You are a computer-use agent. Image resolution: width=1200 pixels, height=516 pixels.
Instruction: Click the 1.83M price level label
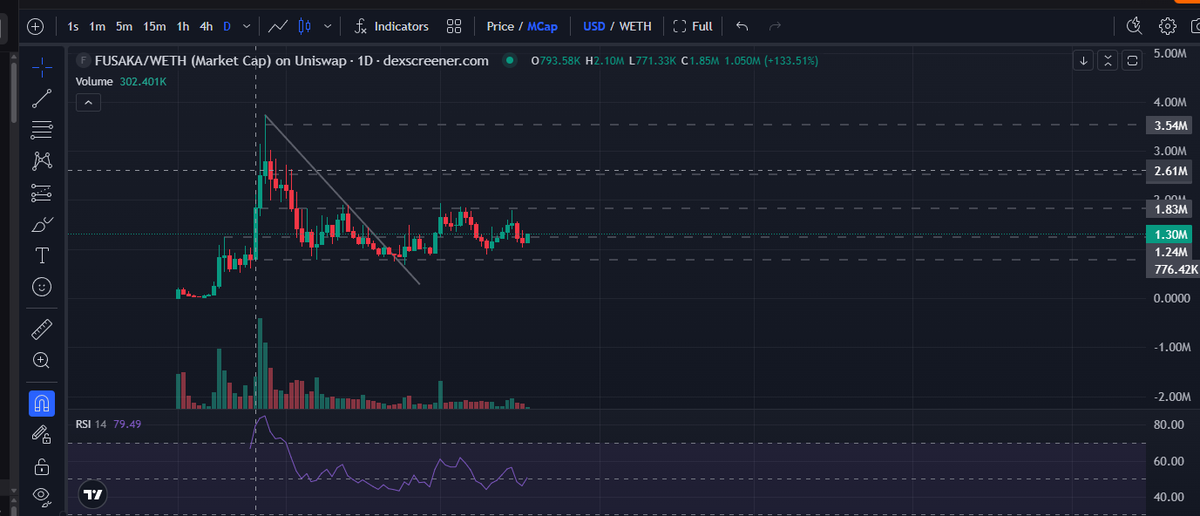(1170, 210)
